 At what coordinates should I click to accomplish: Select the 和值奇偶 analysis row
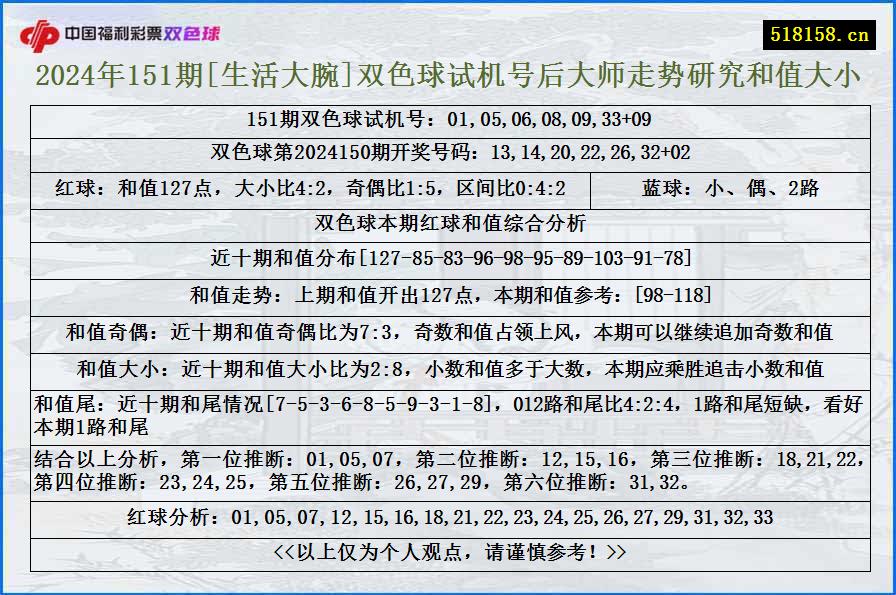point(447,332)
